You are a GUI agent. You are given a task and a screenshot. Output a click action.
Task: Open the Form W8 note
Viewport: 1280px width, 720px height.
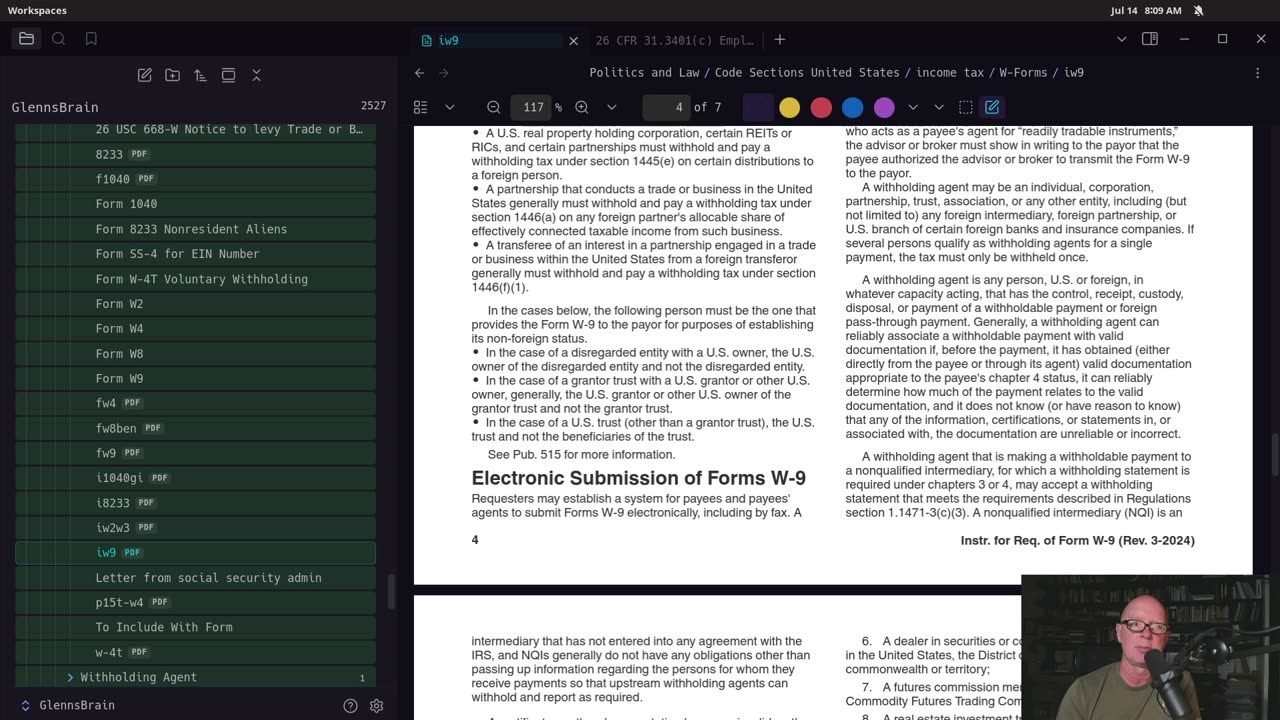coord(195,353)
